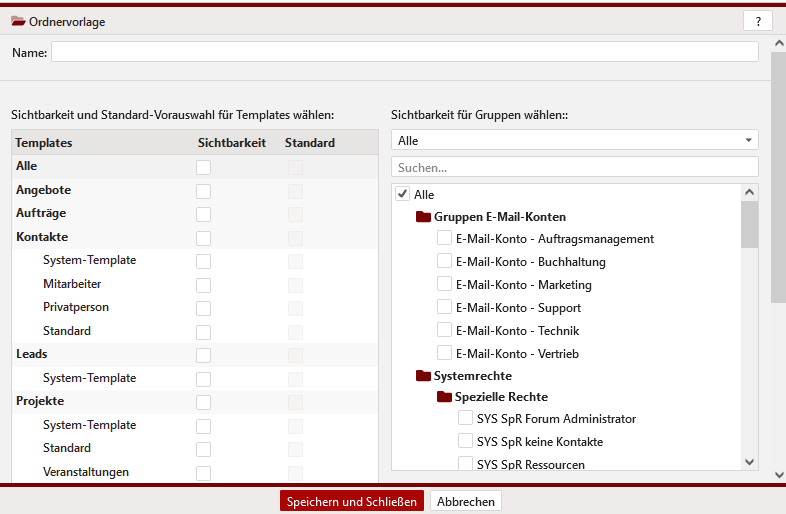Focus the Name input field
786x514 pixels.
click(404, 52)
